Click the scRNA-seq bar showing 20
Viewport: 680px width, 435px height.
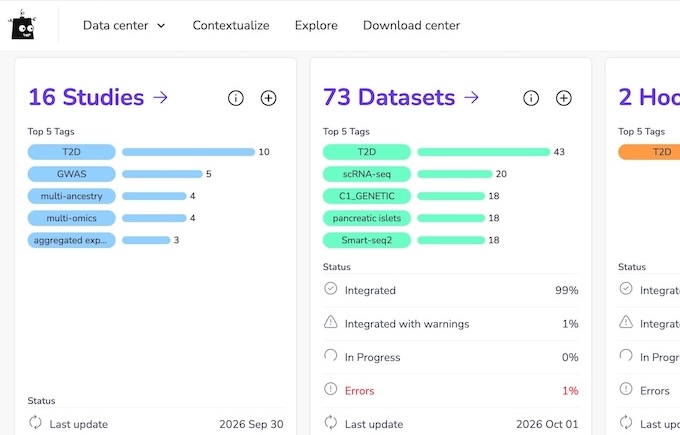tap(454, 174)
